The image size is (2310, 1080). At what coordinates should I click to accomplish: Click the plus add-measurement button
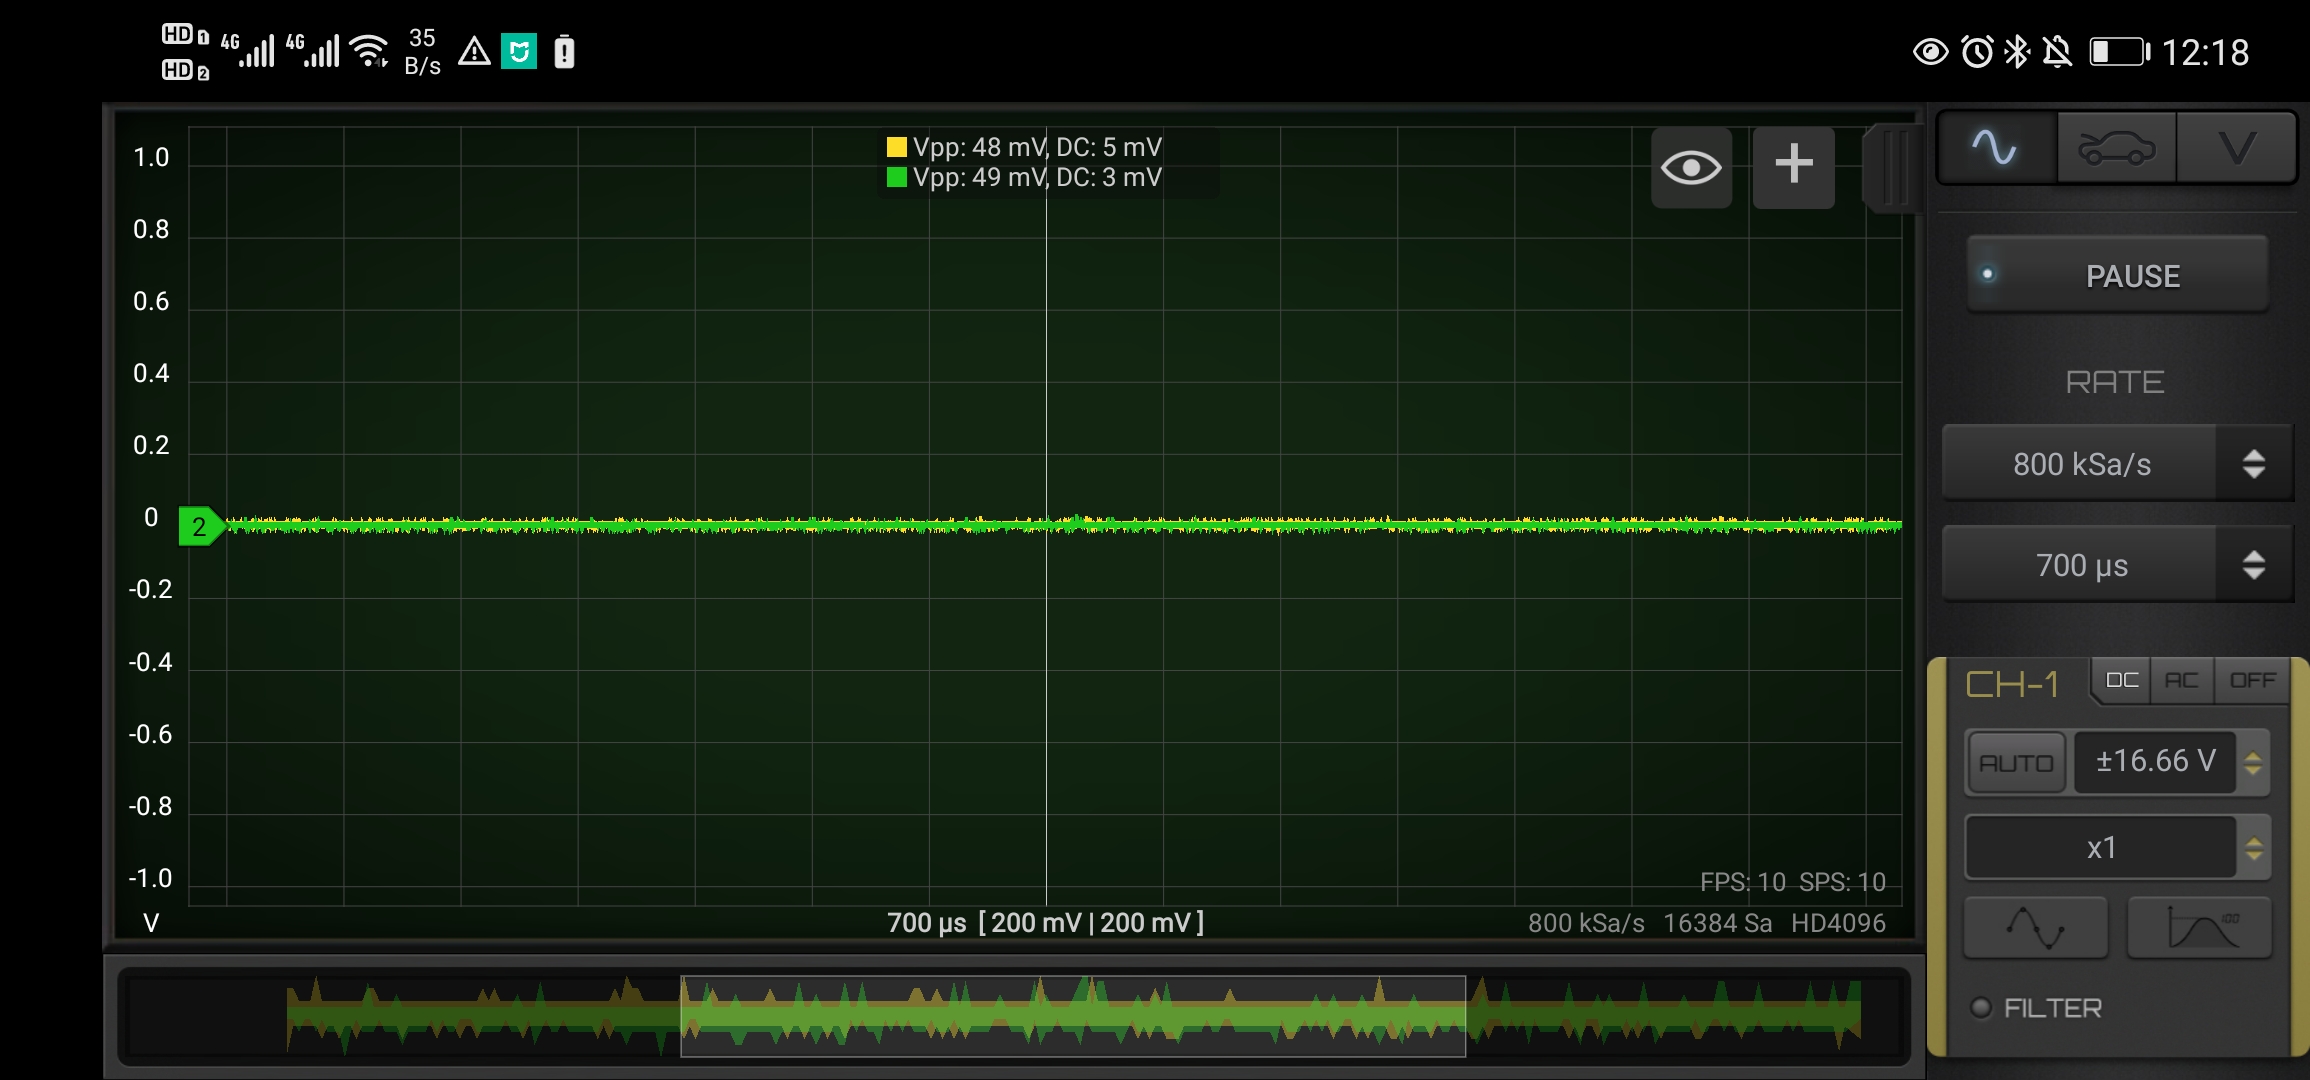click(1793, 165)
